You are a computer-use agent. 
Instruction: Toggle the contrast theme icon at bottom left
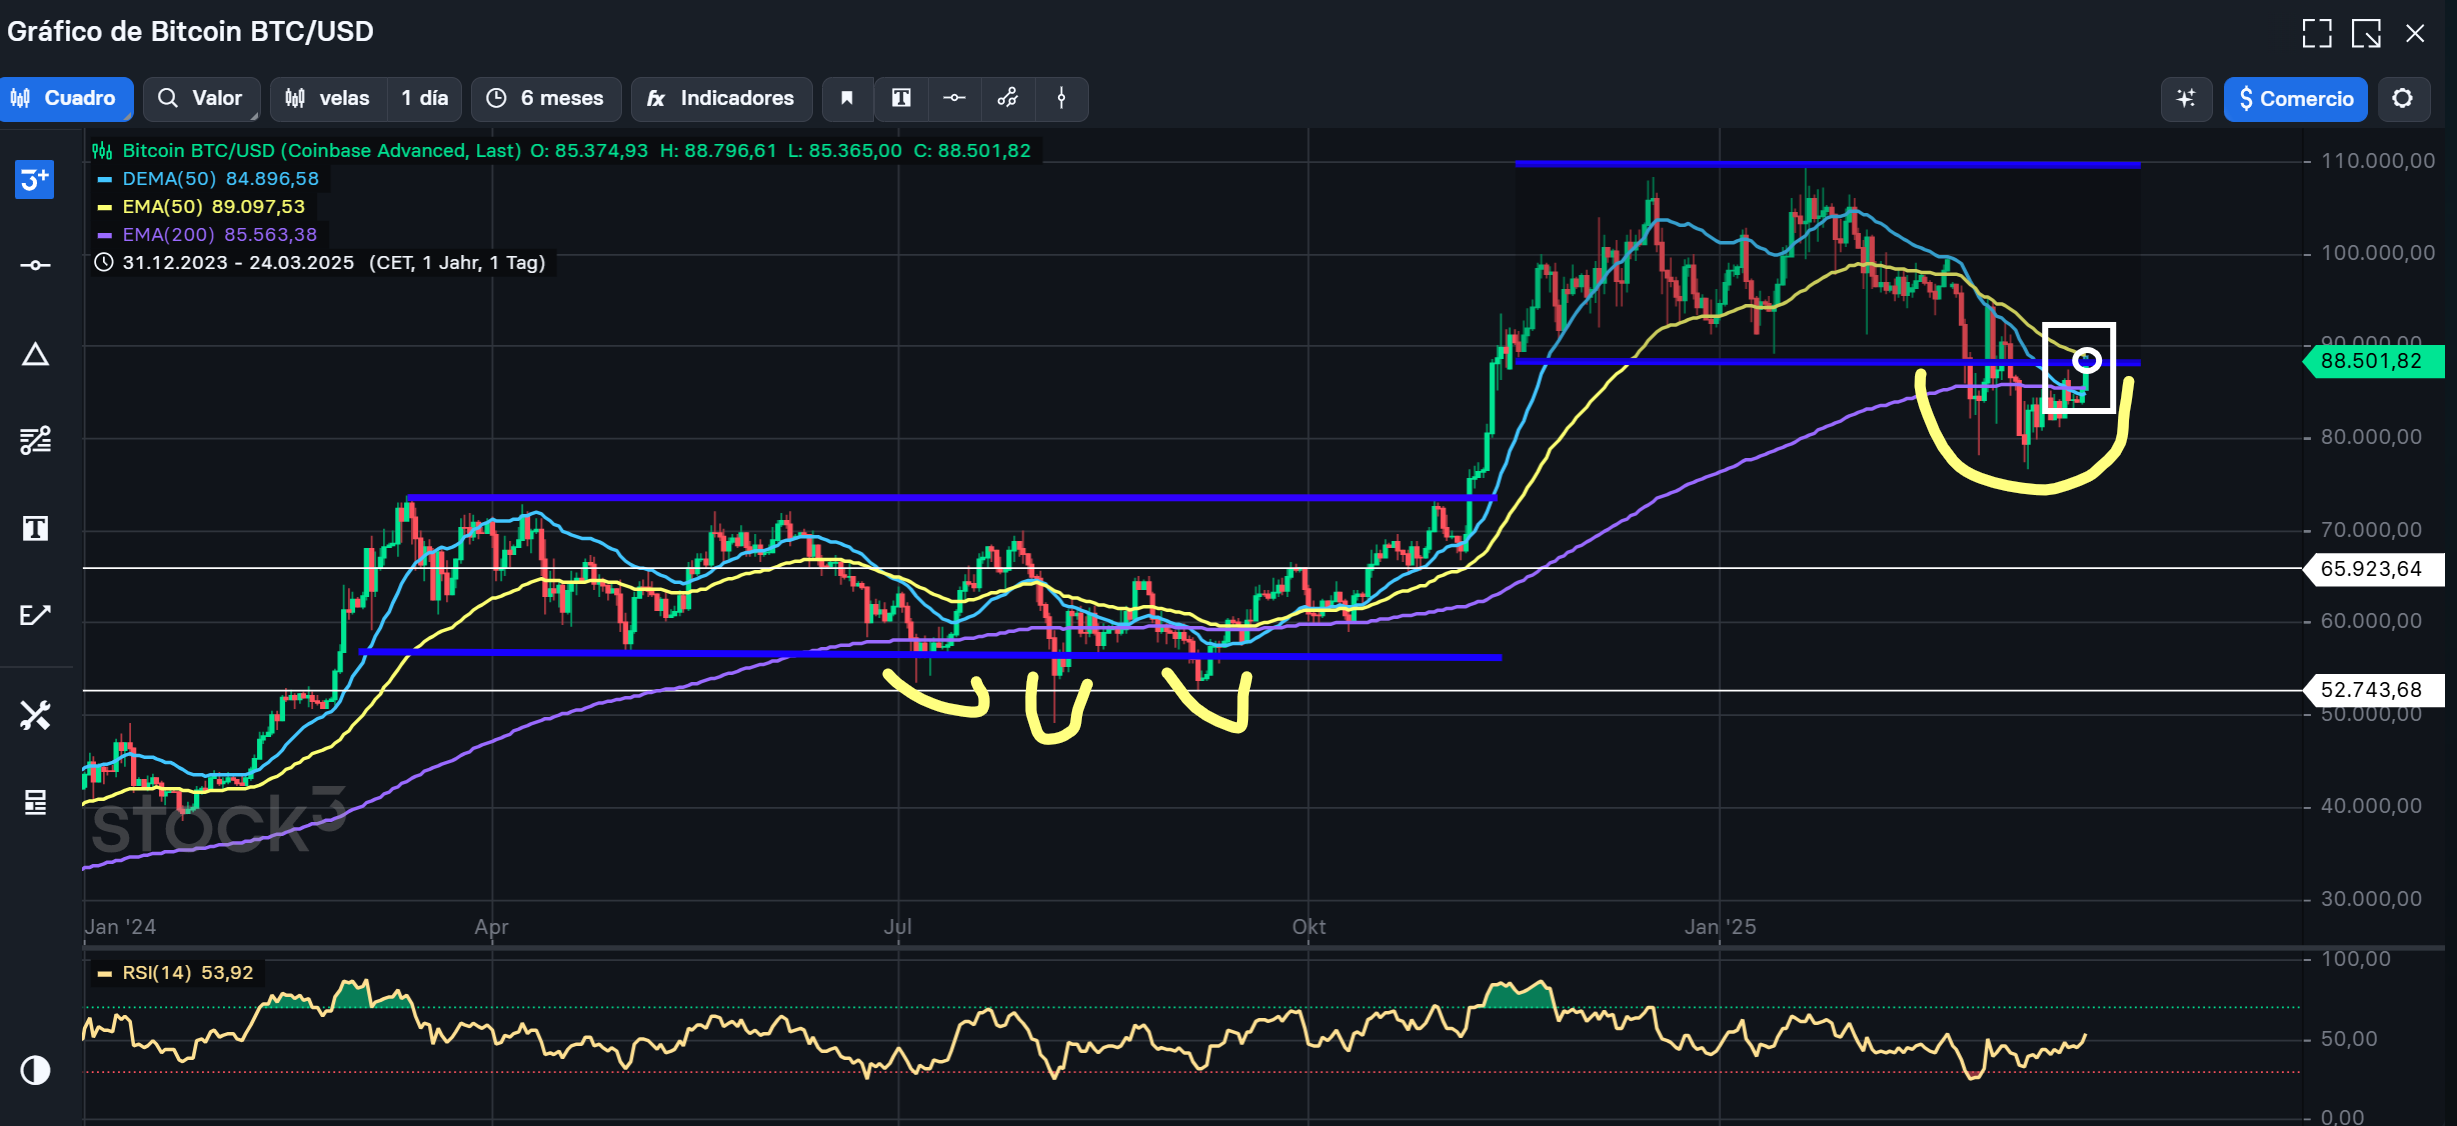[35, 1070]
